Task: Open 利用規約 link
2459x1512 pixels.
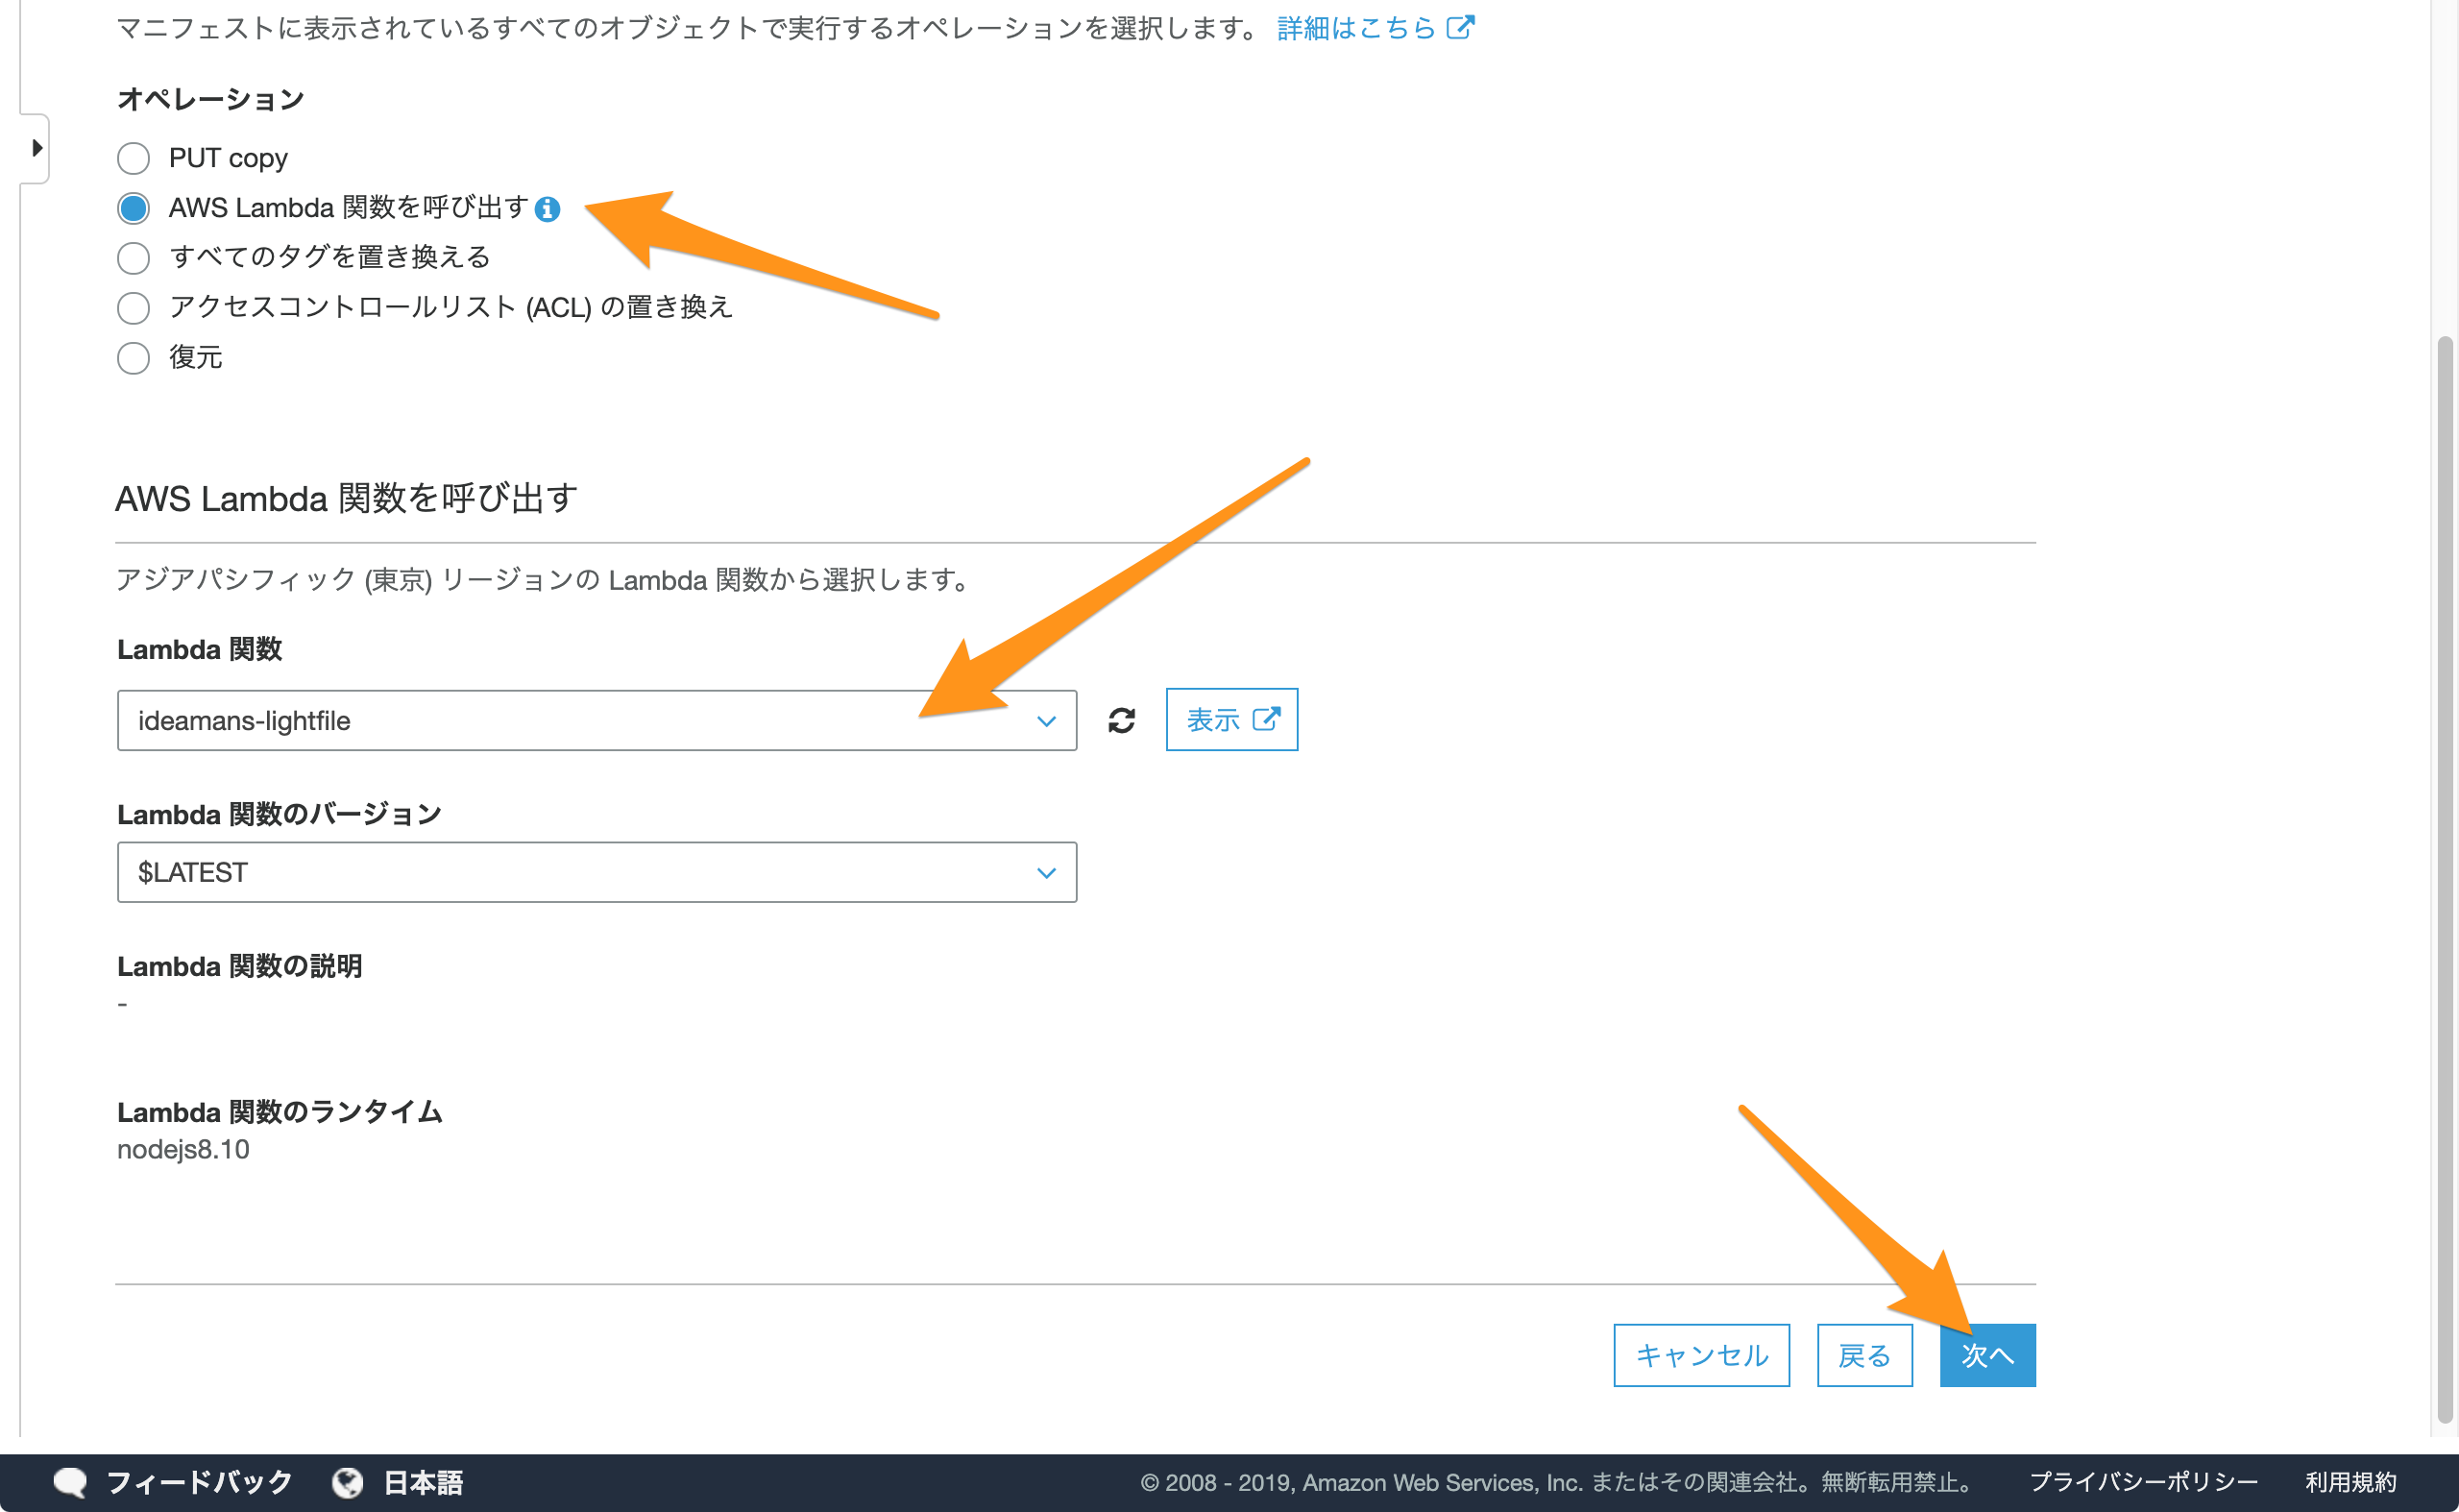Action: pyautogui.click(x=2351, y=1482)
